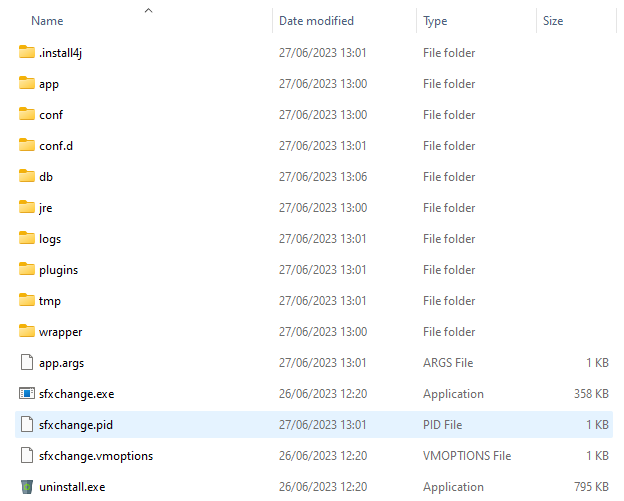Sort by the Type column header

(435, 21)
